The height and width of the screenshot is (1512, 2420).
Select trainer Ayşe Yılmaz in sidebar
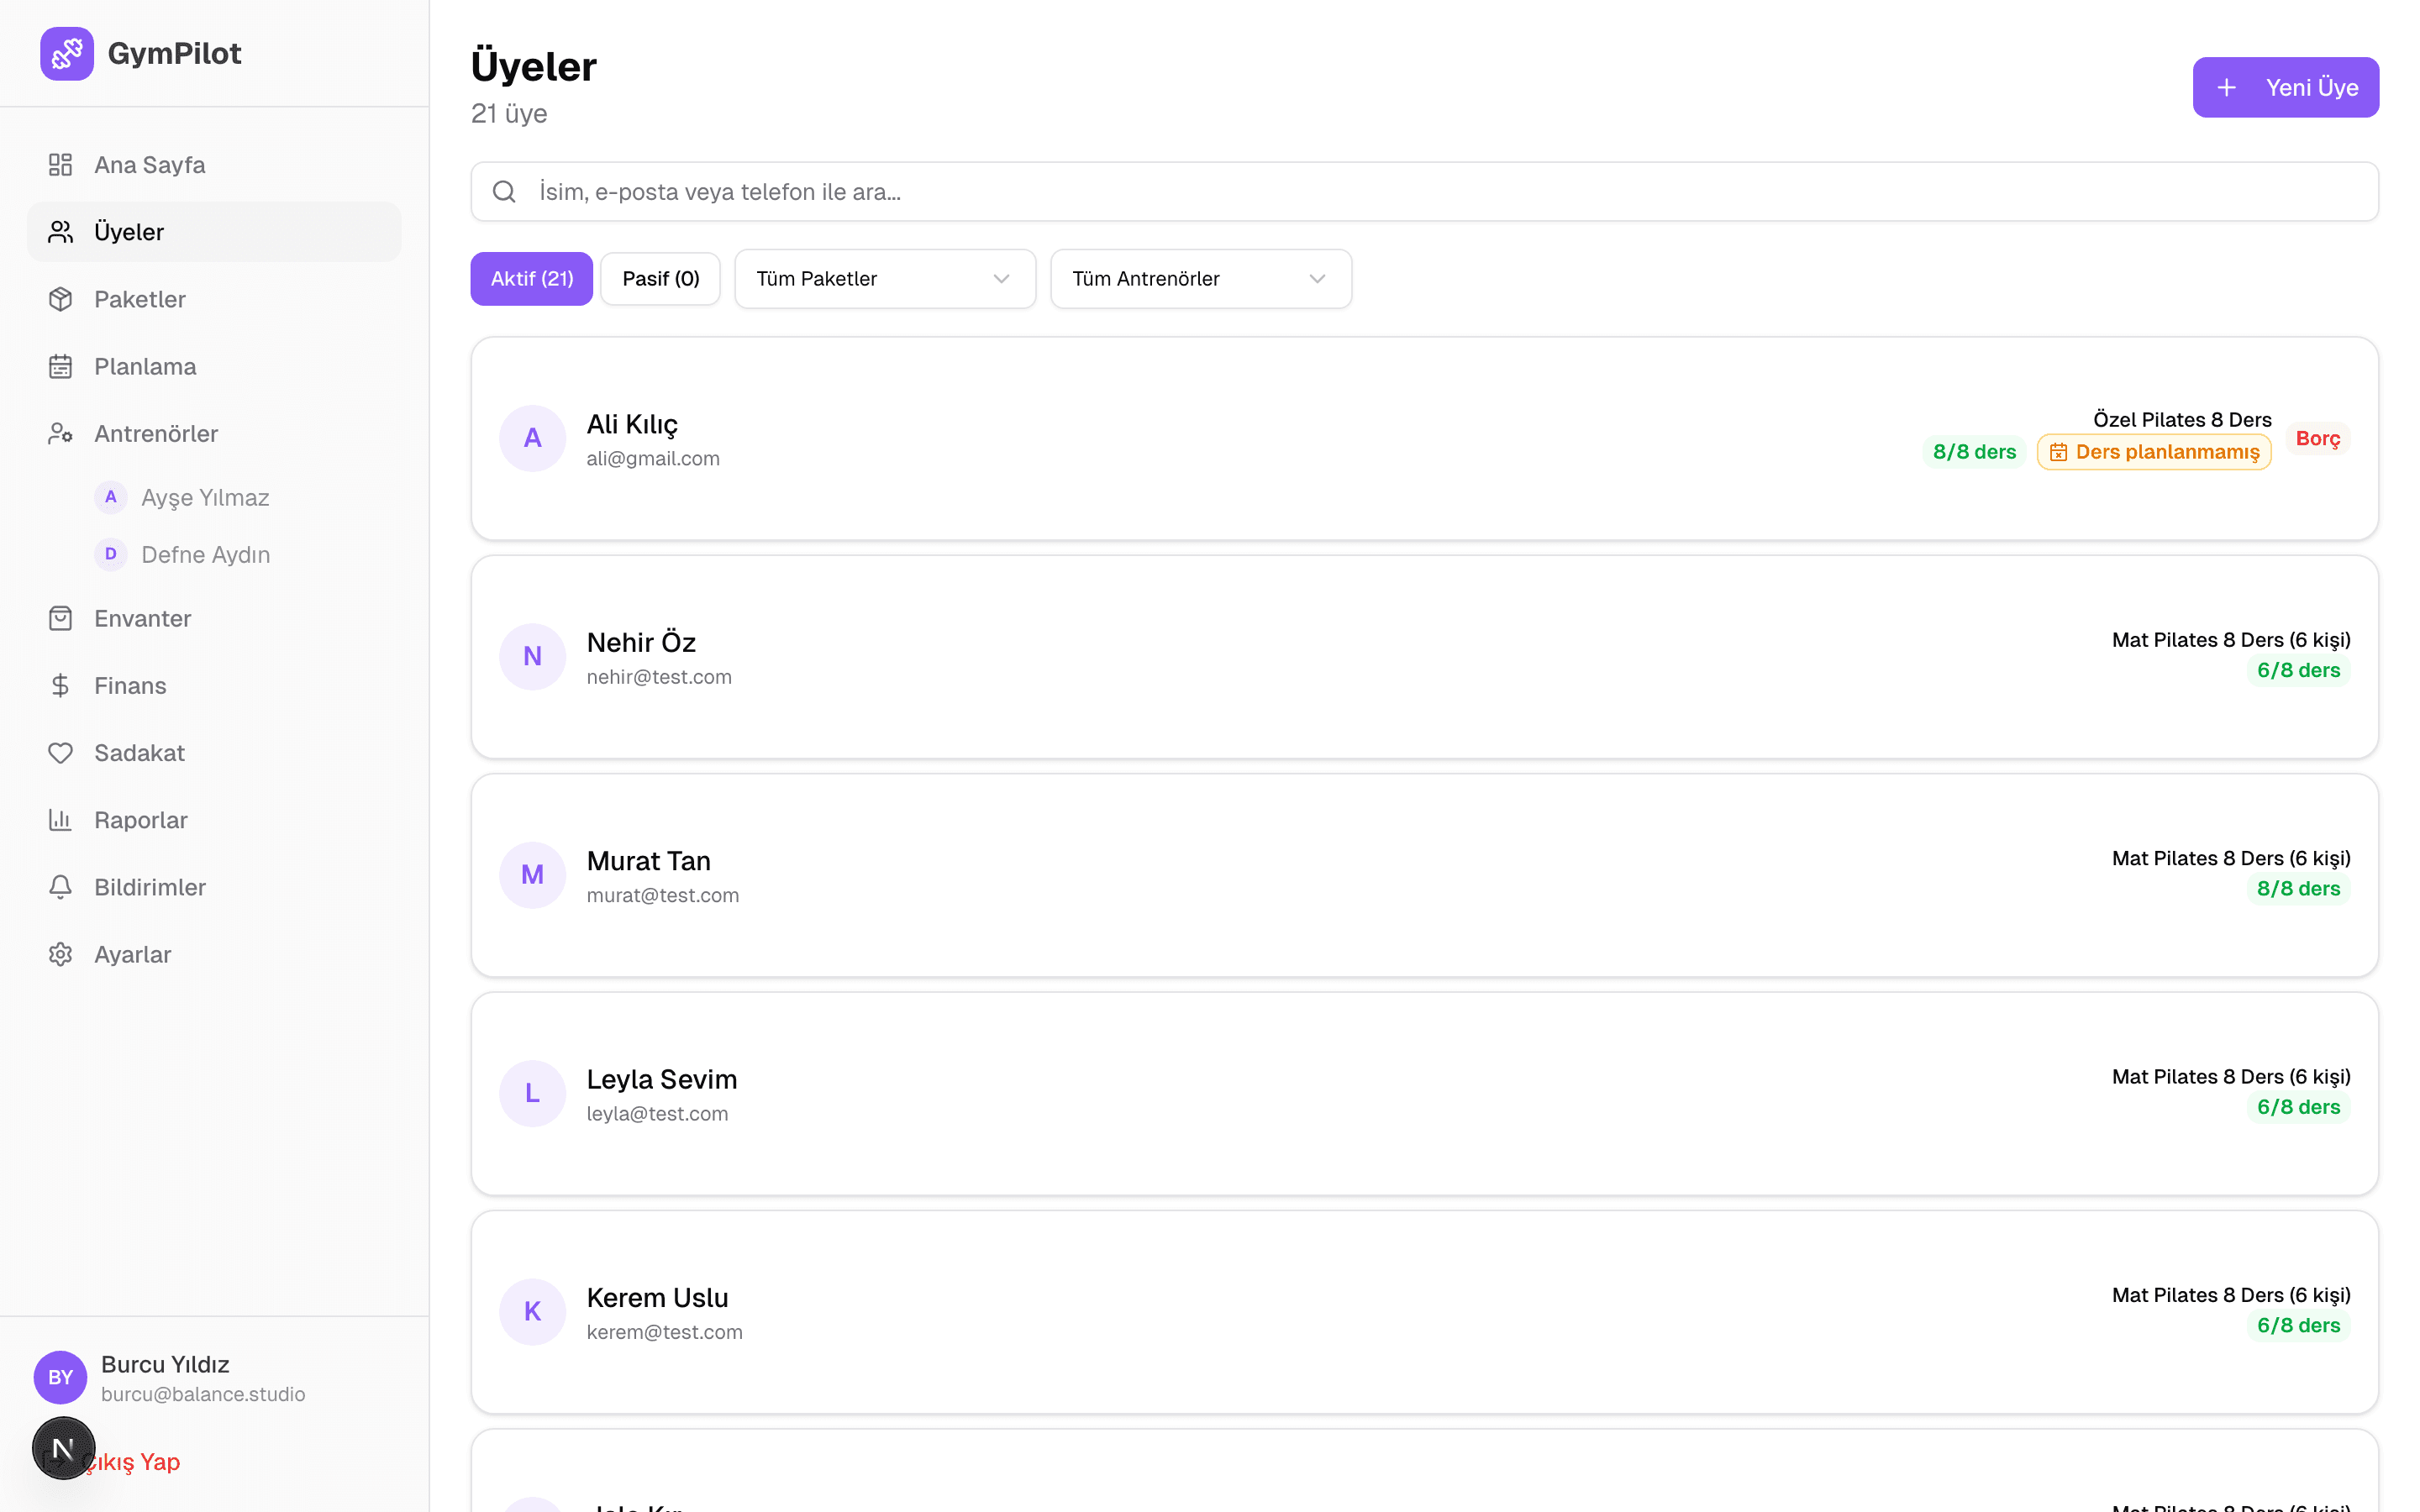[x=205, y=497]
